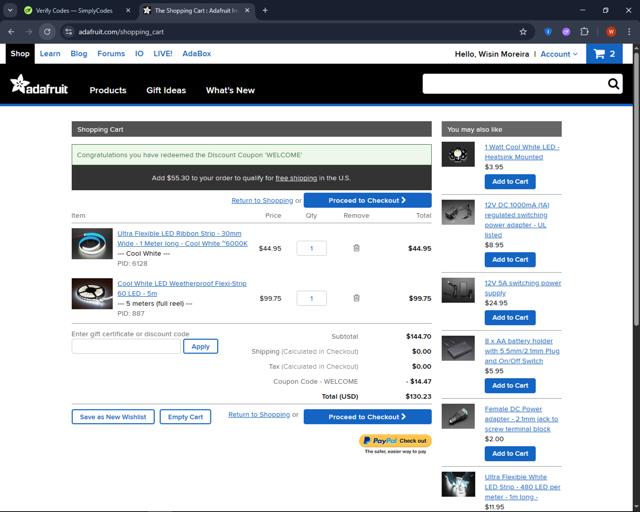Click the bottom Proceed to Checkout button
Screen dimensions: 640x512
point(367,417)
